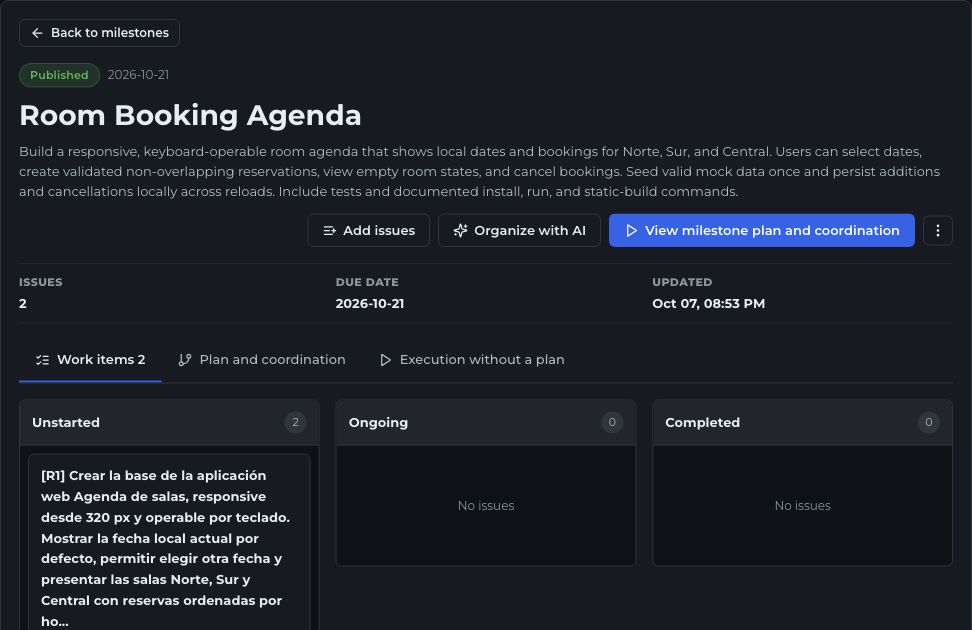Click the Unstarted column header

(x=169, y=422)
